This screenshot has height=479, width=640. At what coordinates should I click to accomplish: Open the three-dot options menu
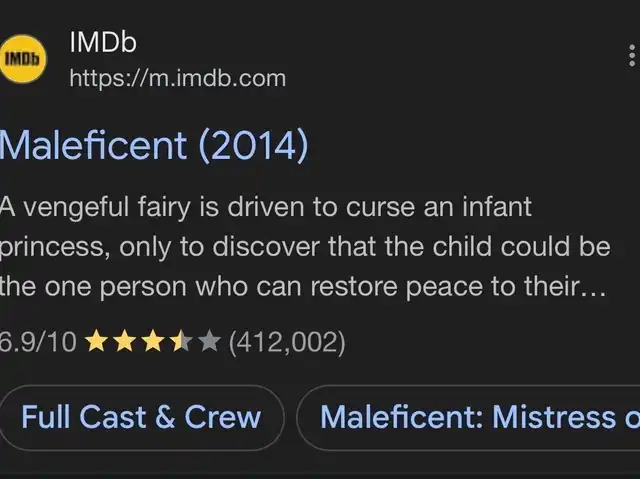click(x=632, y=56)
